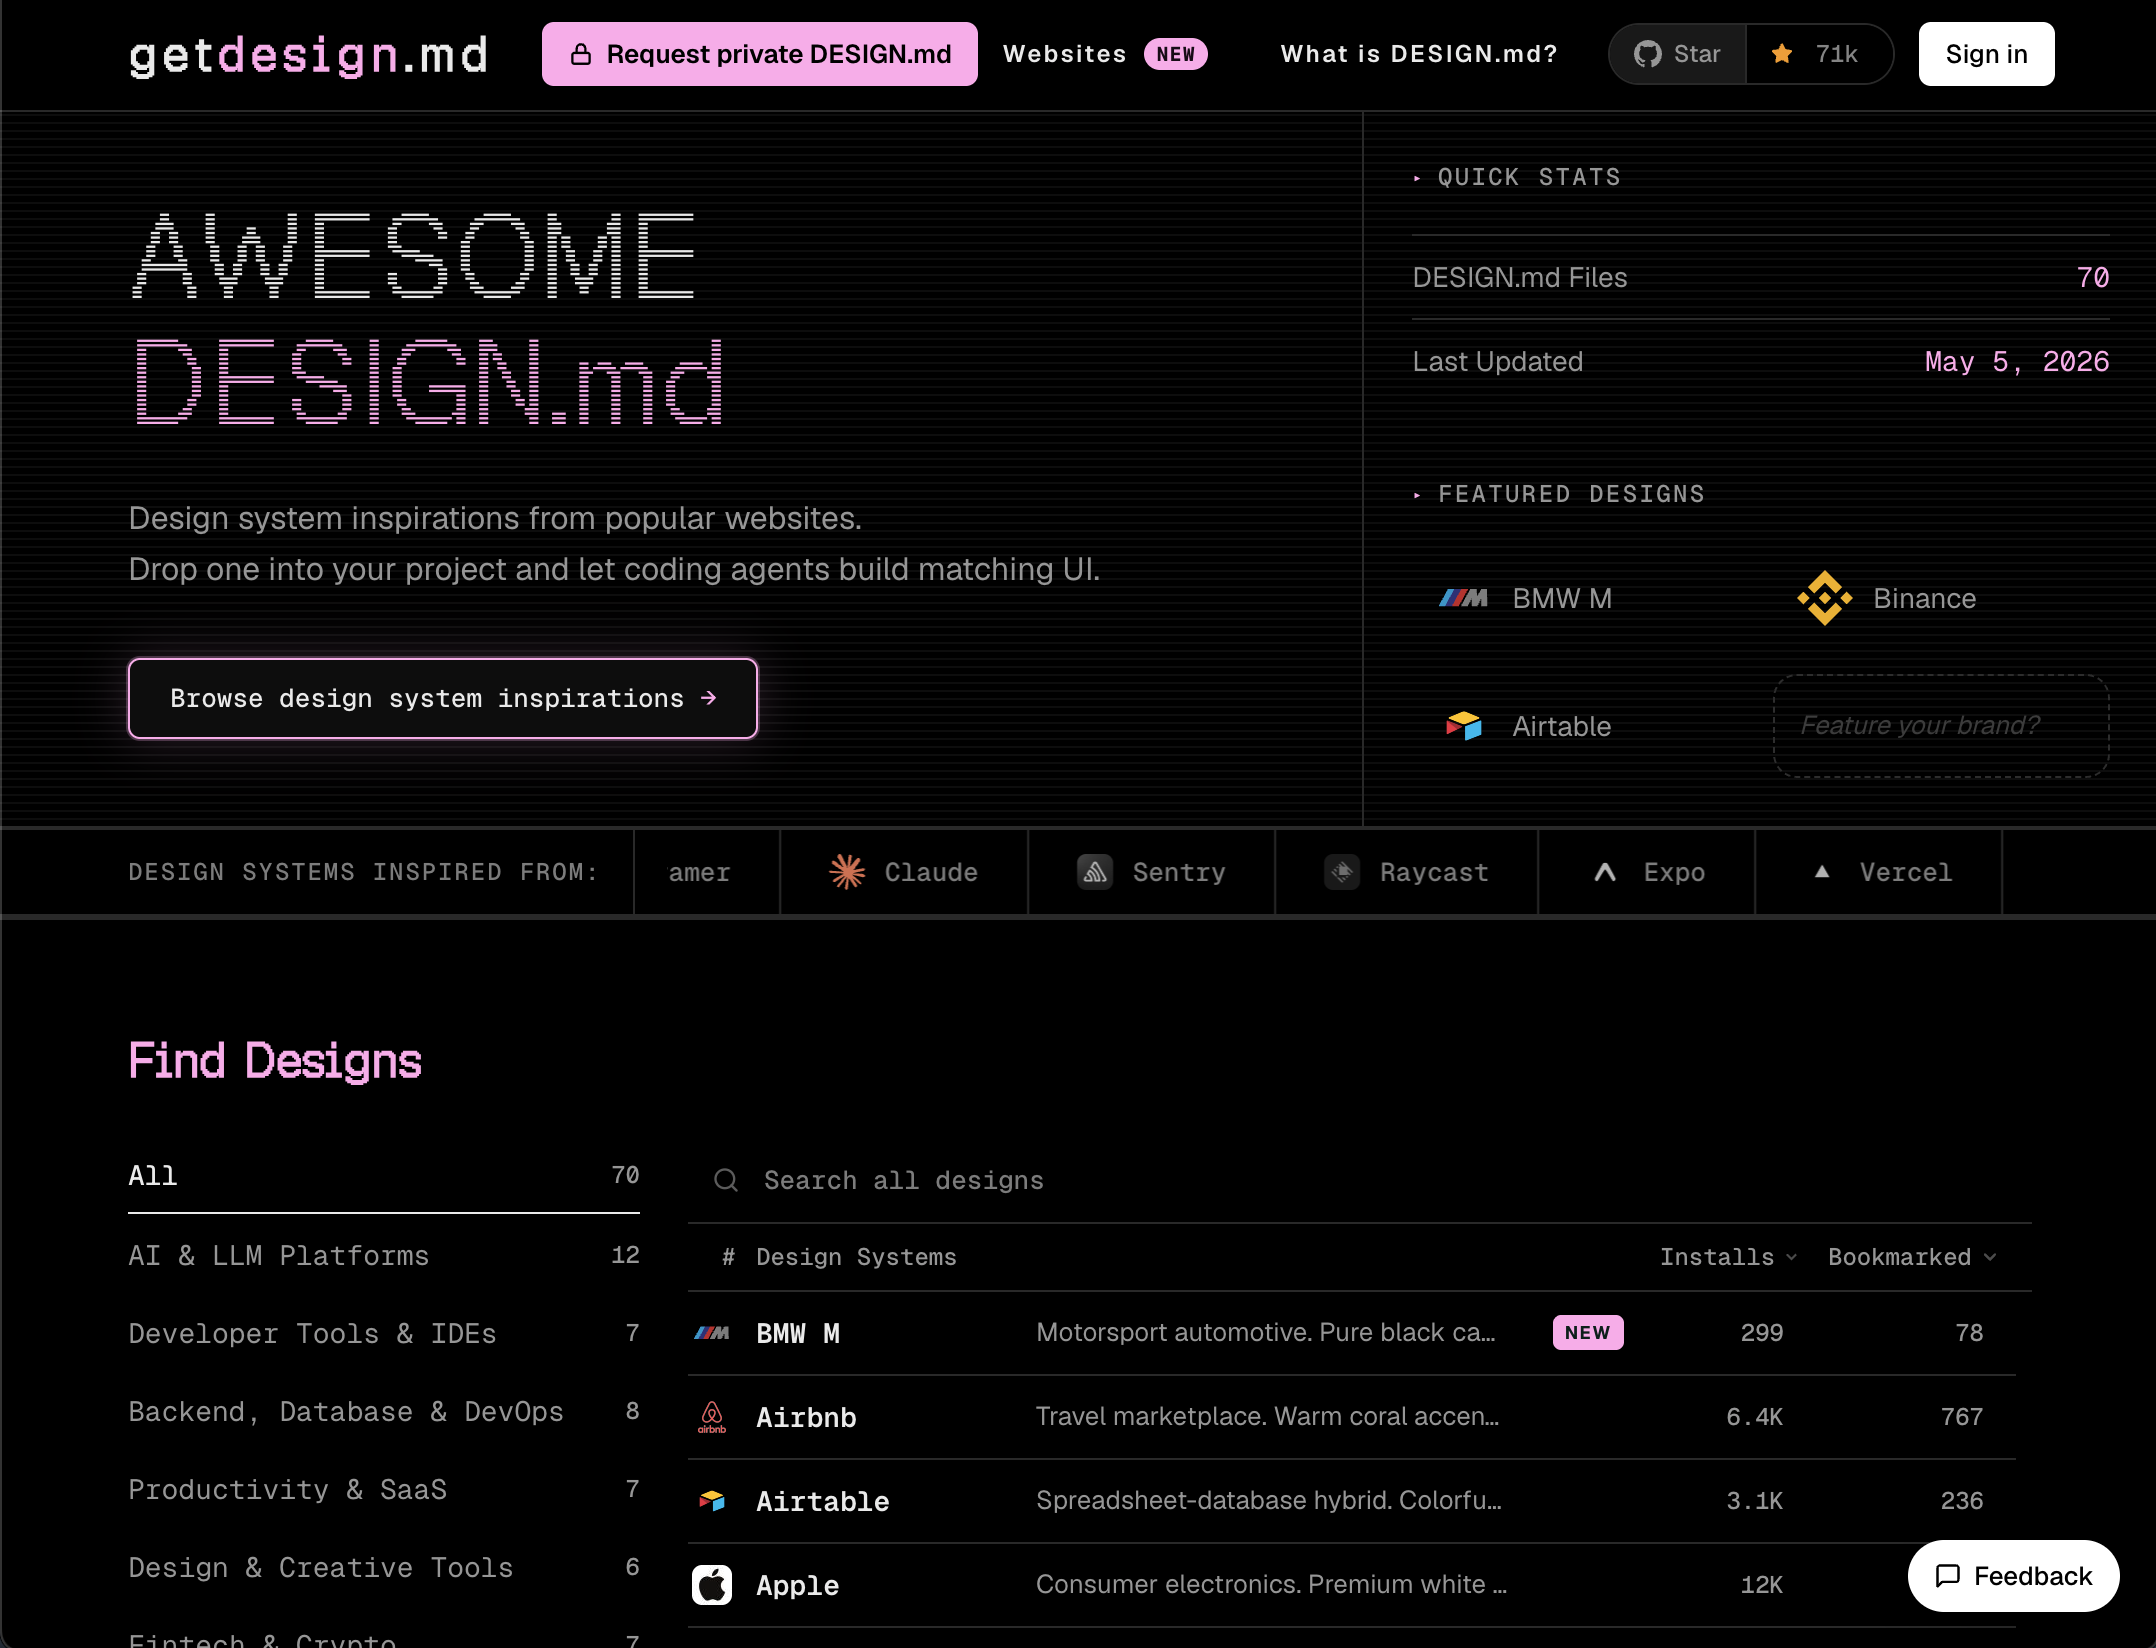The height and width of the screenshot is (1648, 2156).
Task: Click the Sign in button
Action: pos(1986,54)
